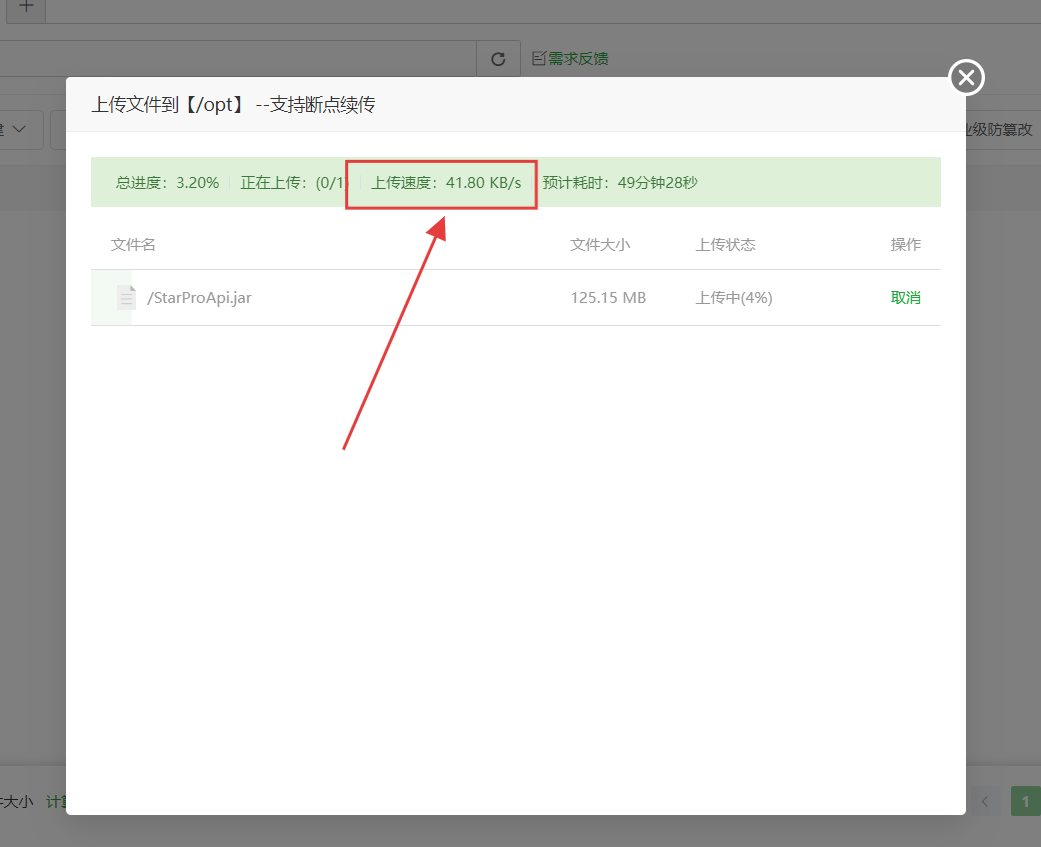Click the 上传速度: 41.80 KB/s text
The height and width of the screenshot is (847, 1041).
[446, 183]
